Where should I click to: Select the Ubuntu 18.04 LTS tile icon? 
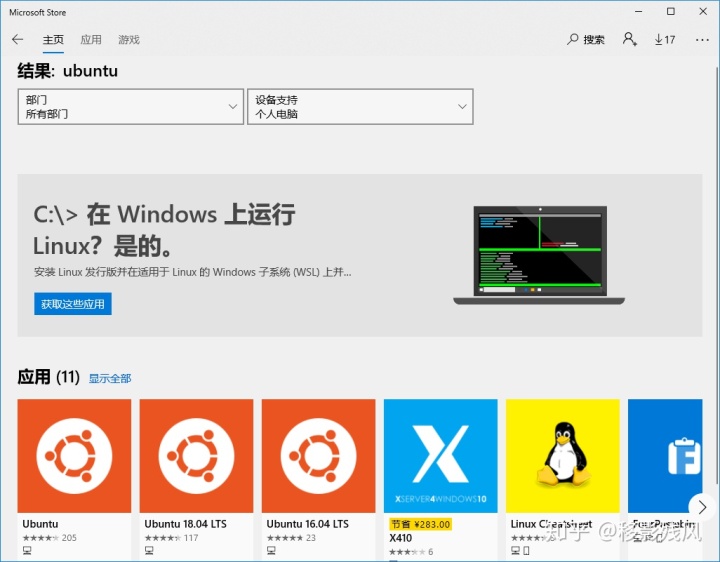click(197, 455)
